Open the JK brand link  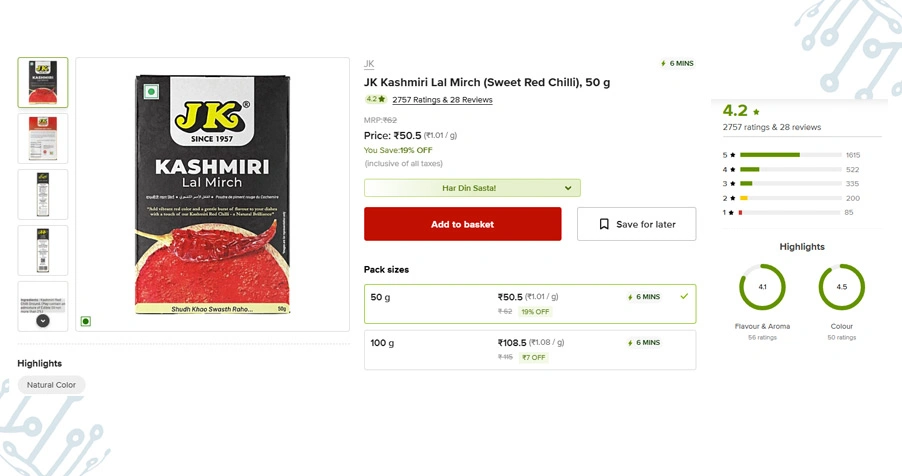click(369, 64)
